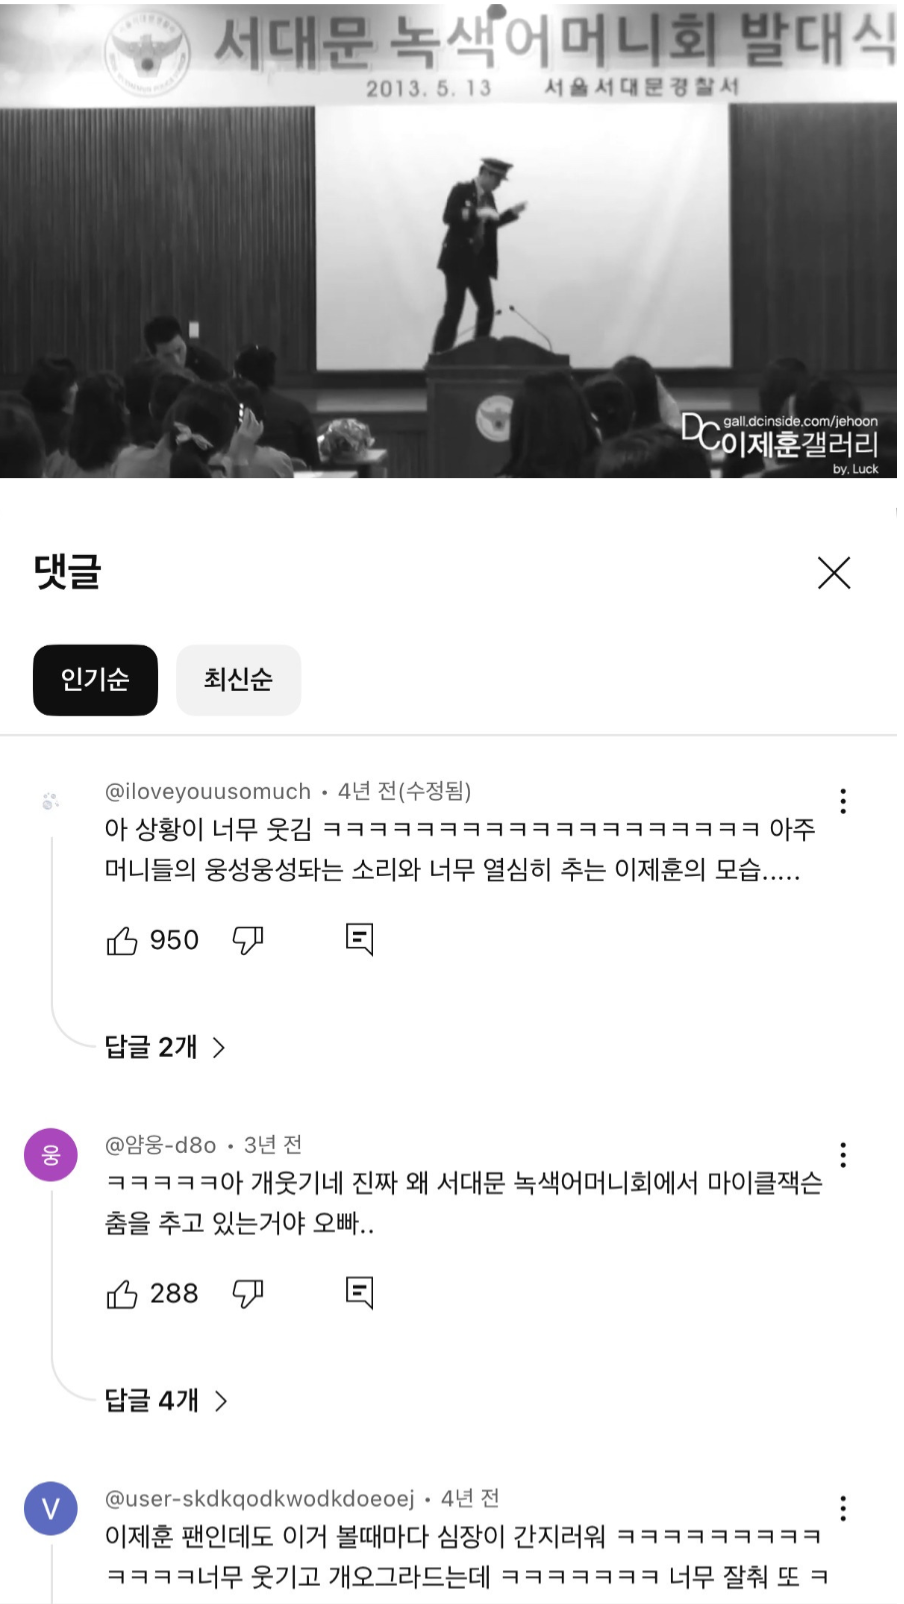Viewport: 904px width, 1604px height.
Task: Reply to the @얌웅-d8o comment
Action: 359,1294
